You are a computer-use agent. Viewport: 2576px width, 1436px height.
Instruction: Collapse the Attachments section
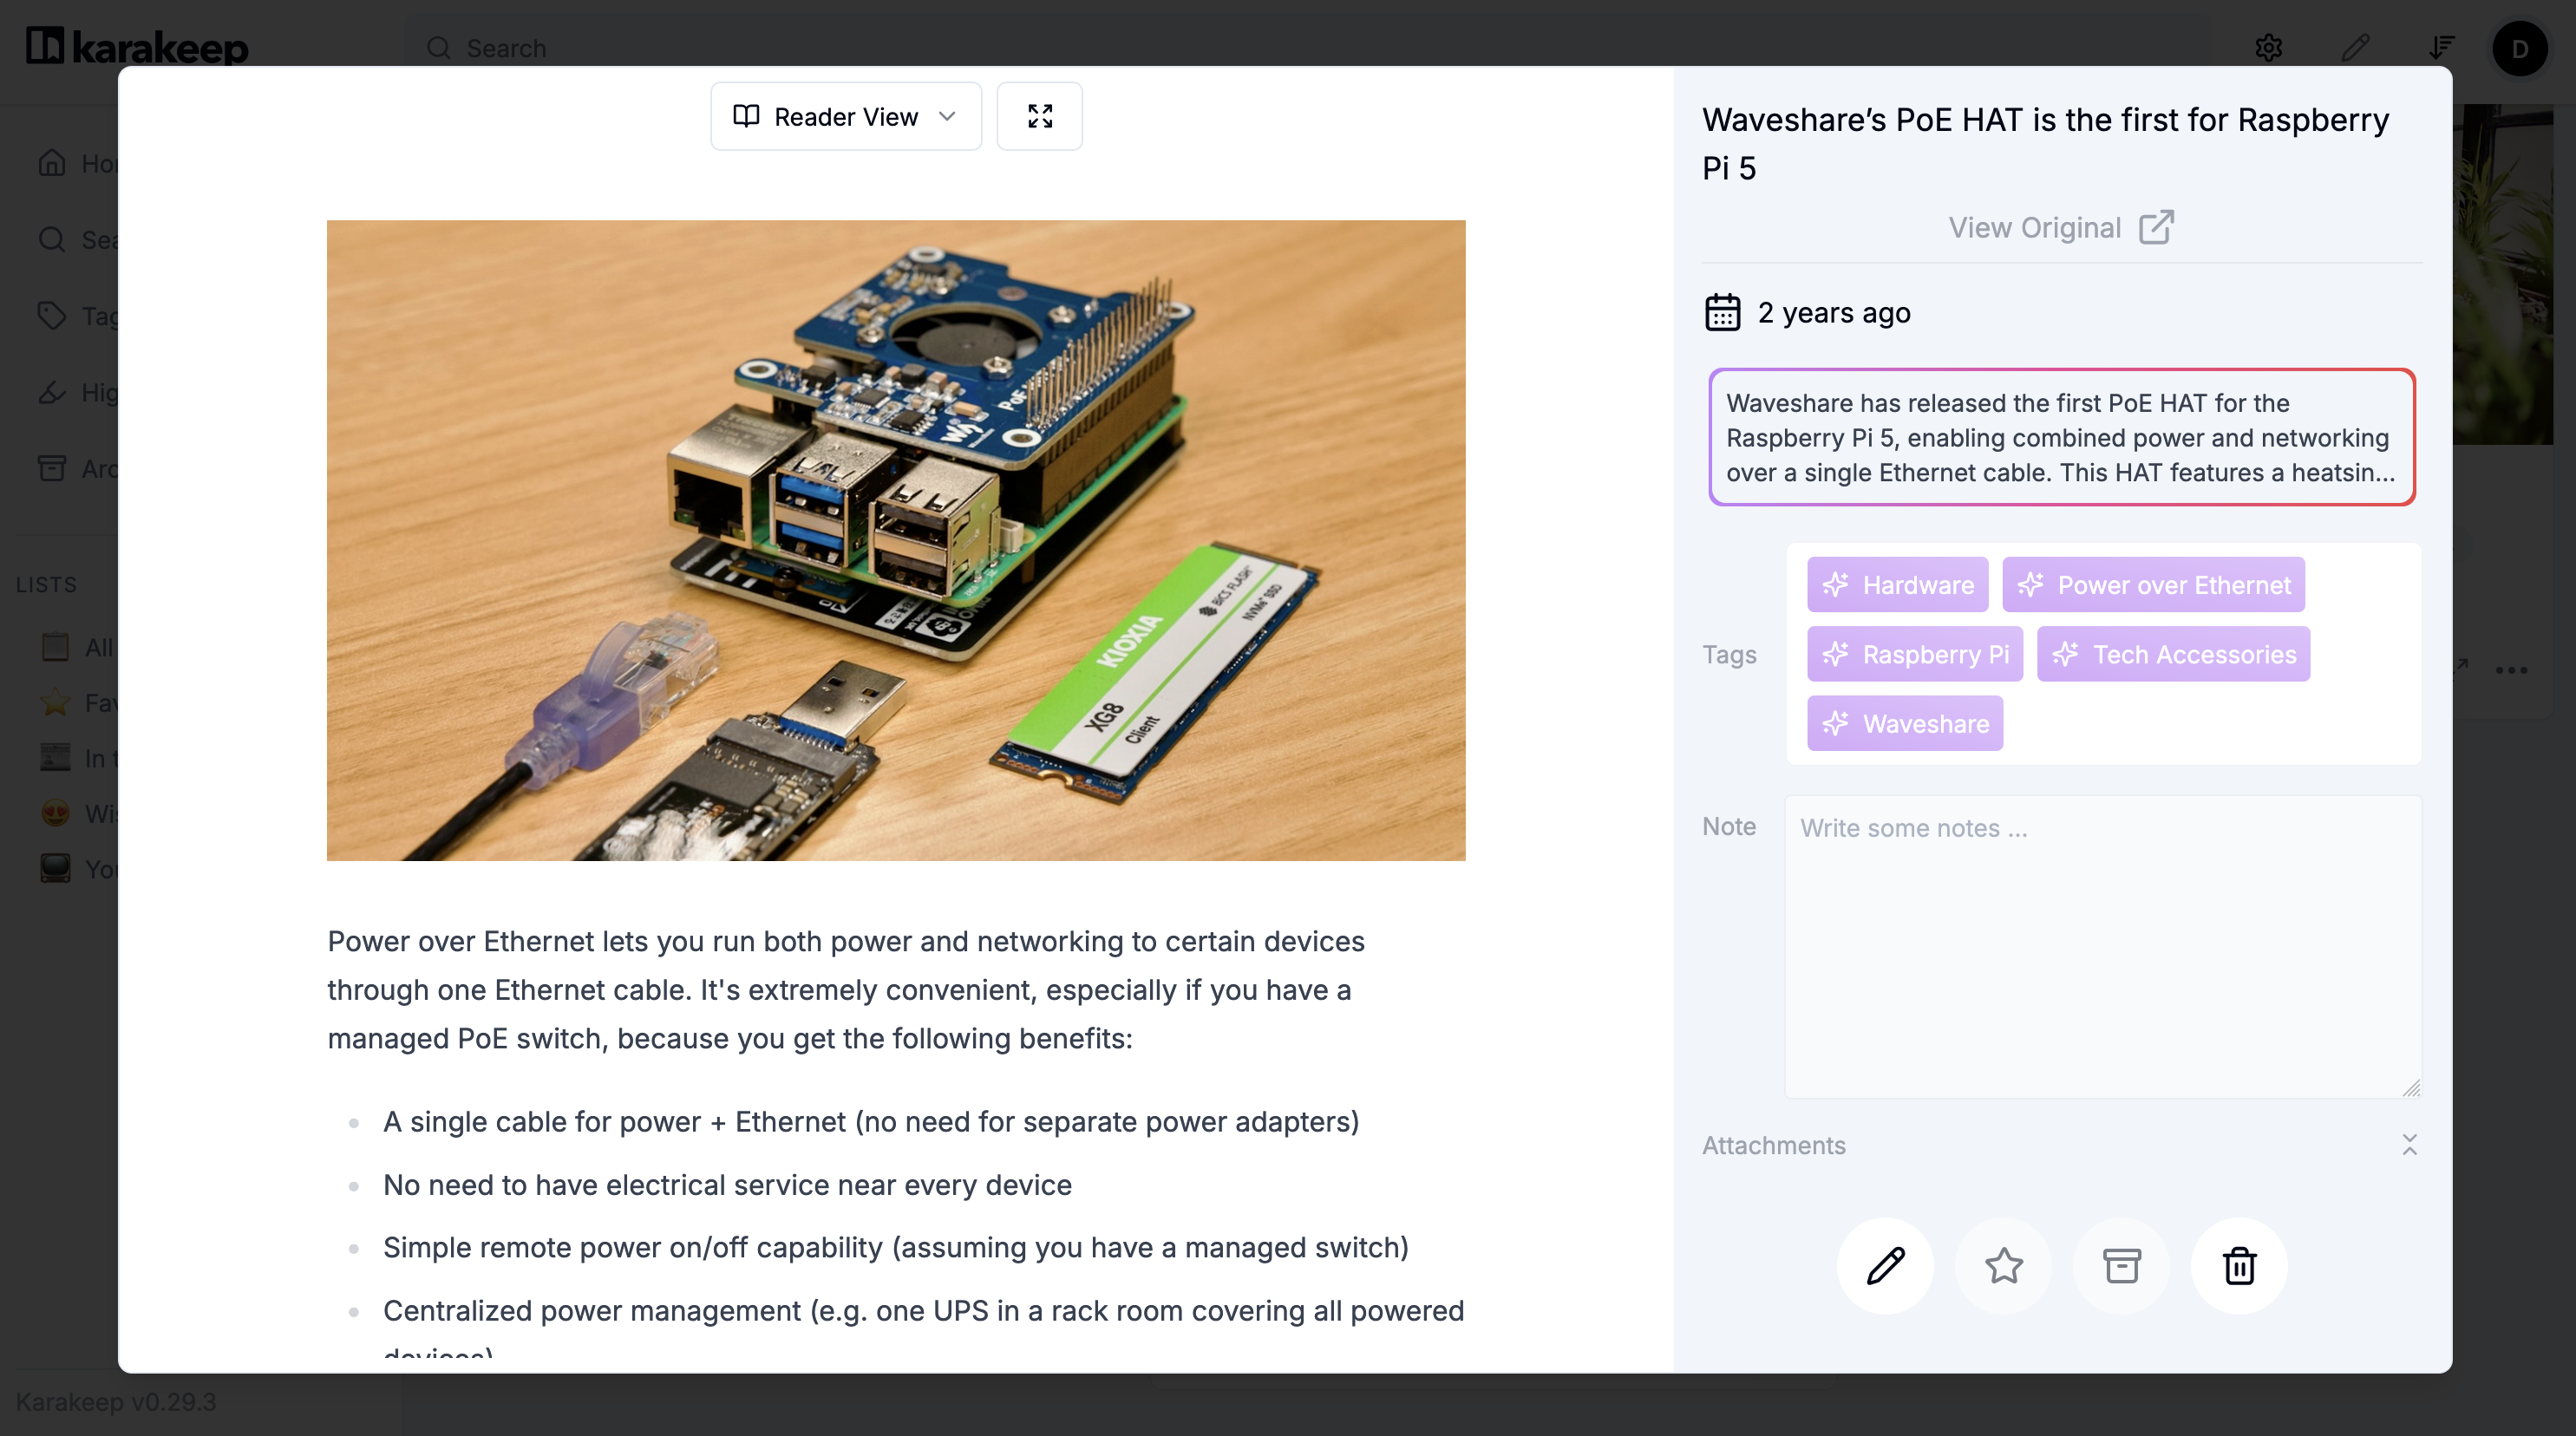click(2409, 1145)
